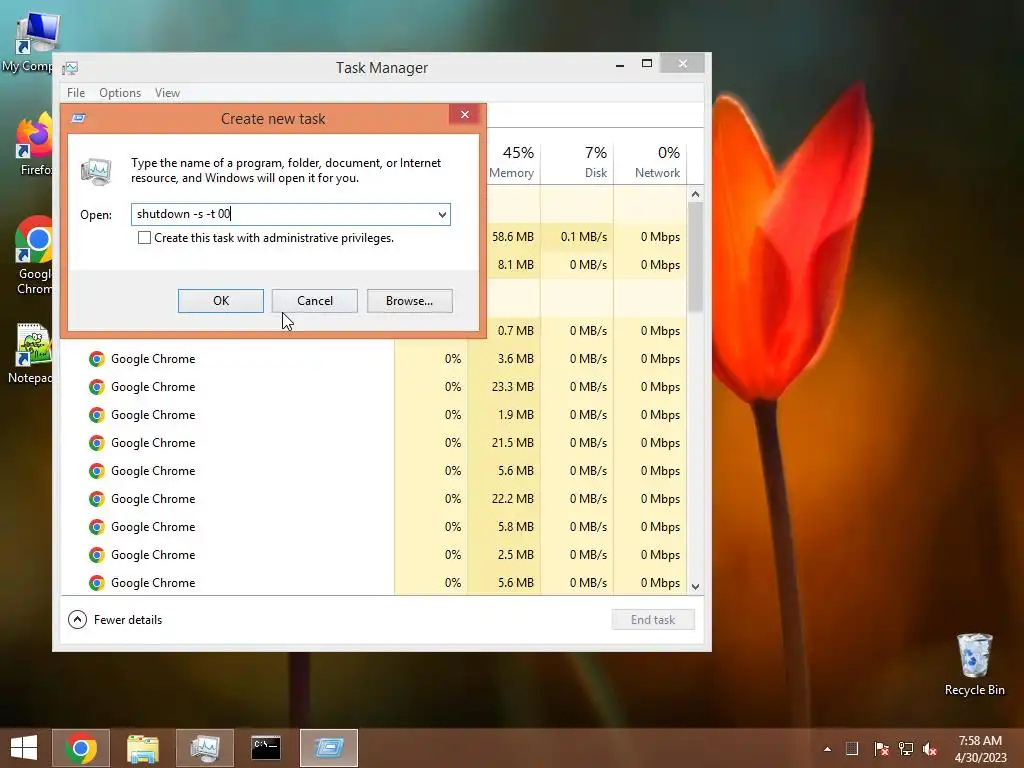The height and width of the screenshot is (768, 1024).
Task: Sort processes by Disk column
Action: tap(577, 161)
